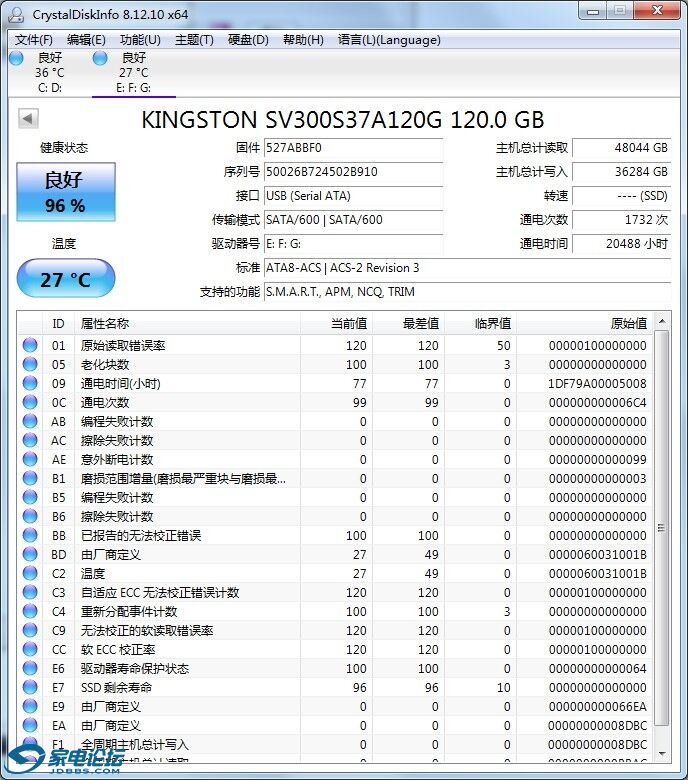Open the 硬盘(D) menu
This screenshot has width=688, height=780.
point(248,40)
